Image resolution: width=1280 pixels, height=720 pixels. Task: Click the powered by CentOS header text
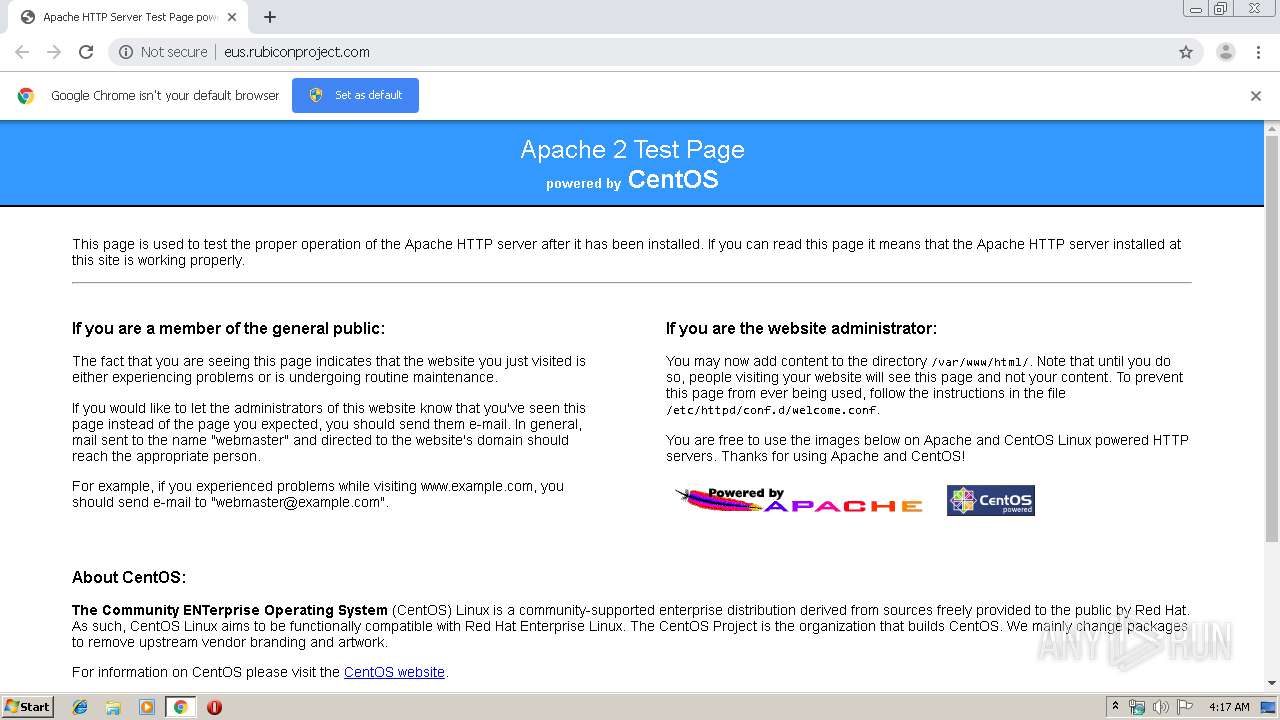coord(632,180)
